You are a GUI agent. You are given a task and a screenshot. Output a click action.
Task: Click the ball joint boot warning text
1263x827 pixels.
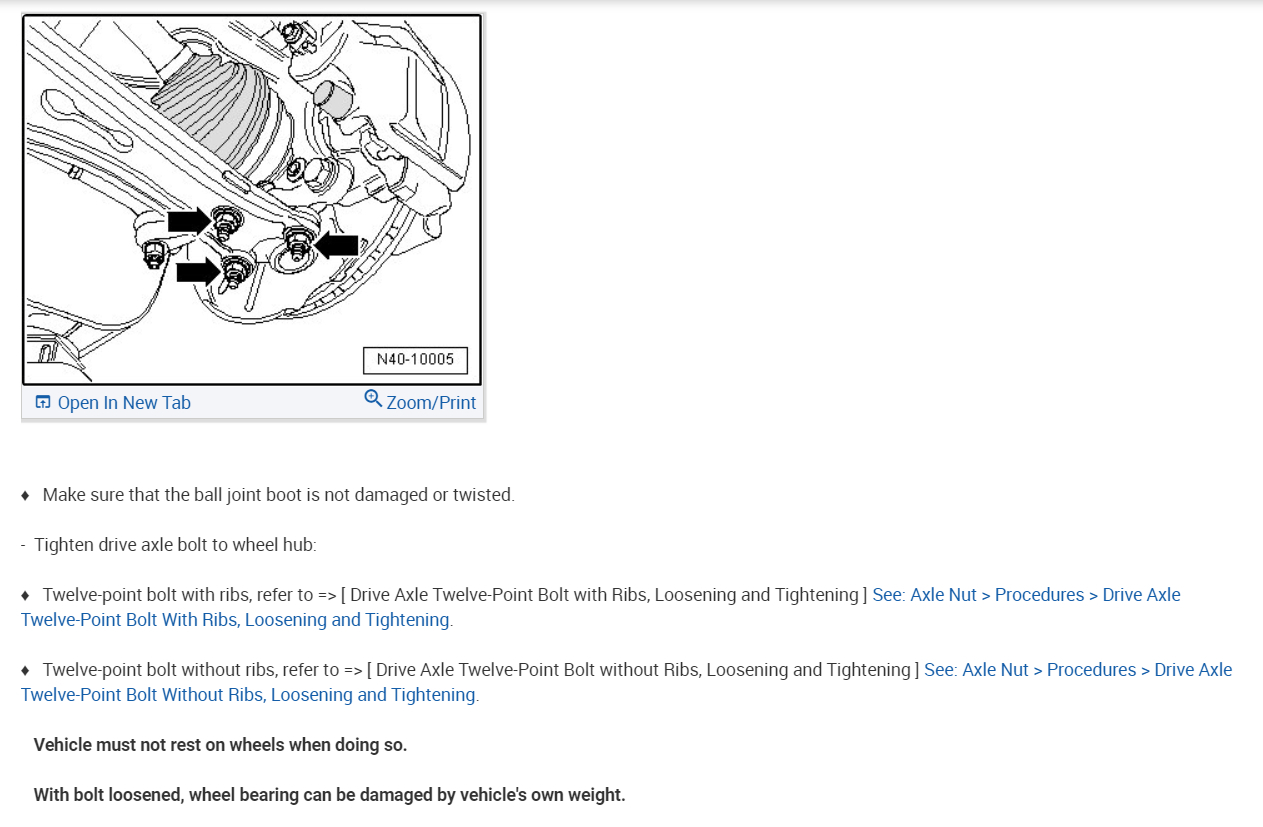pyautogui.click(x=279, y=495)
